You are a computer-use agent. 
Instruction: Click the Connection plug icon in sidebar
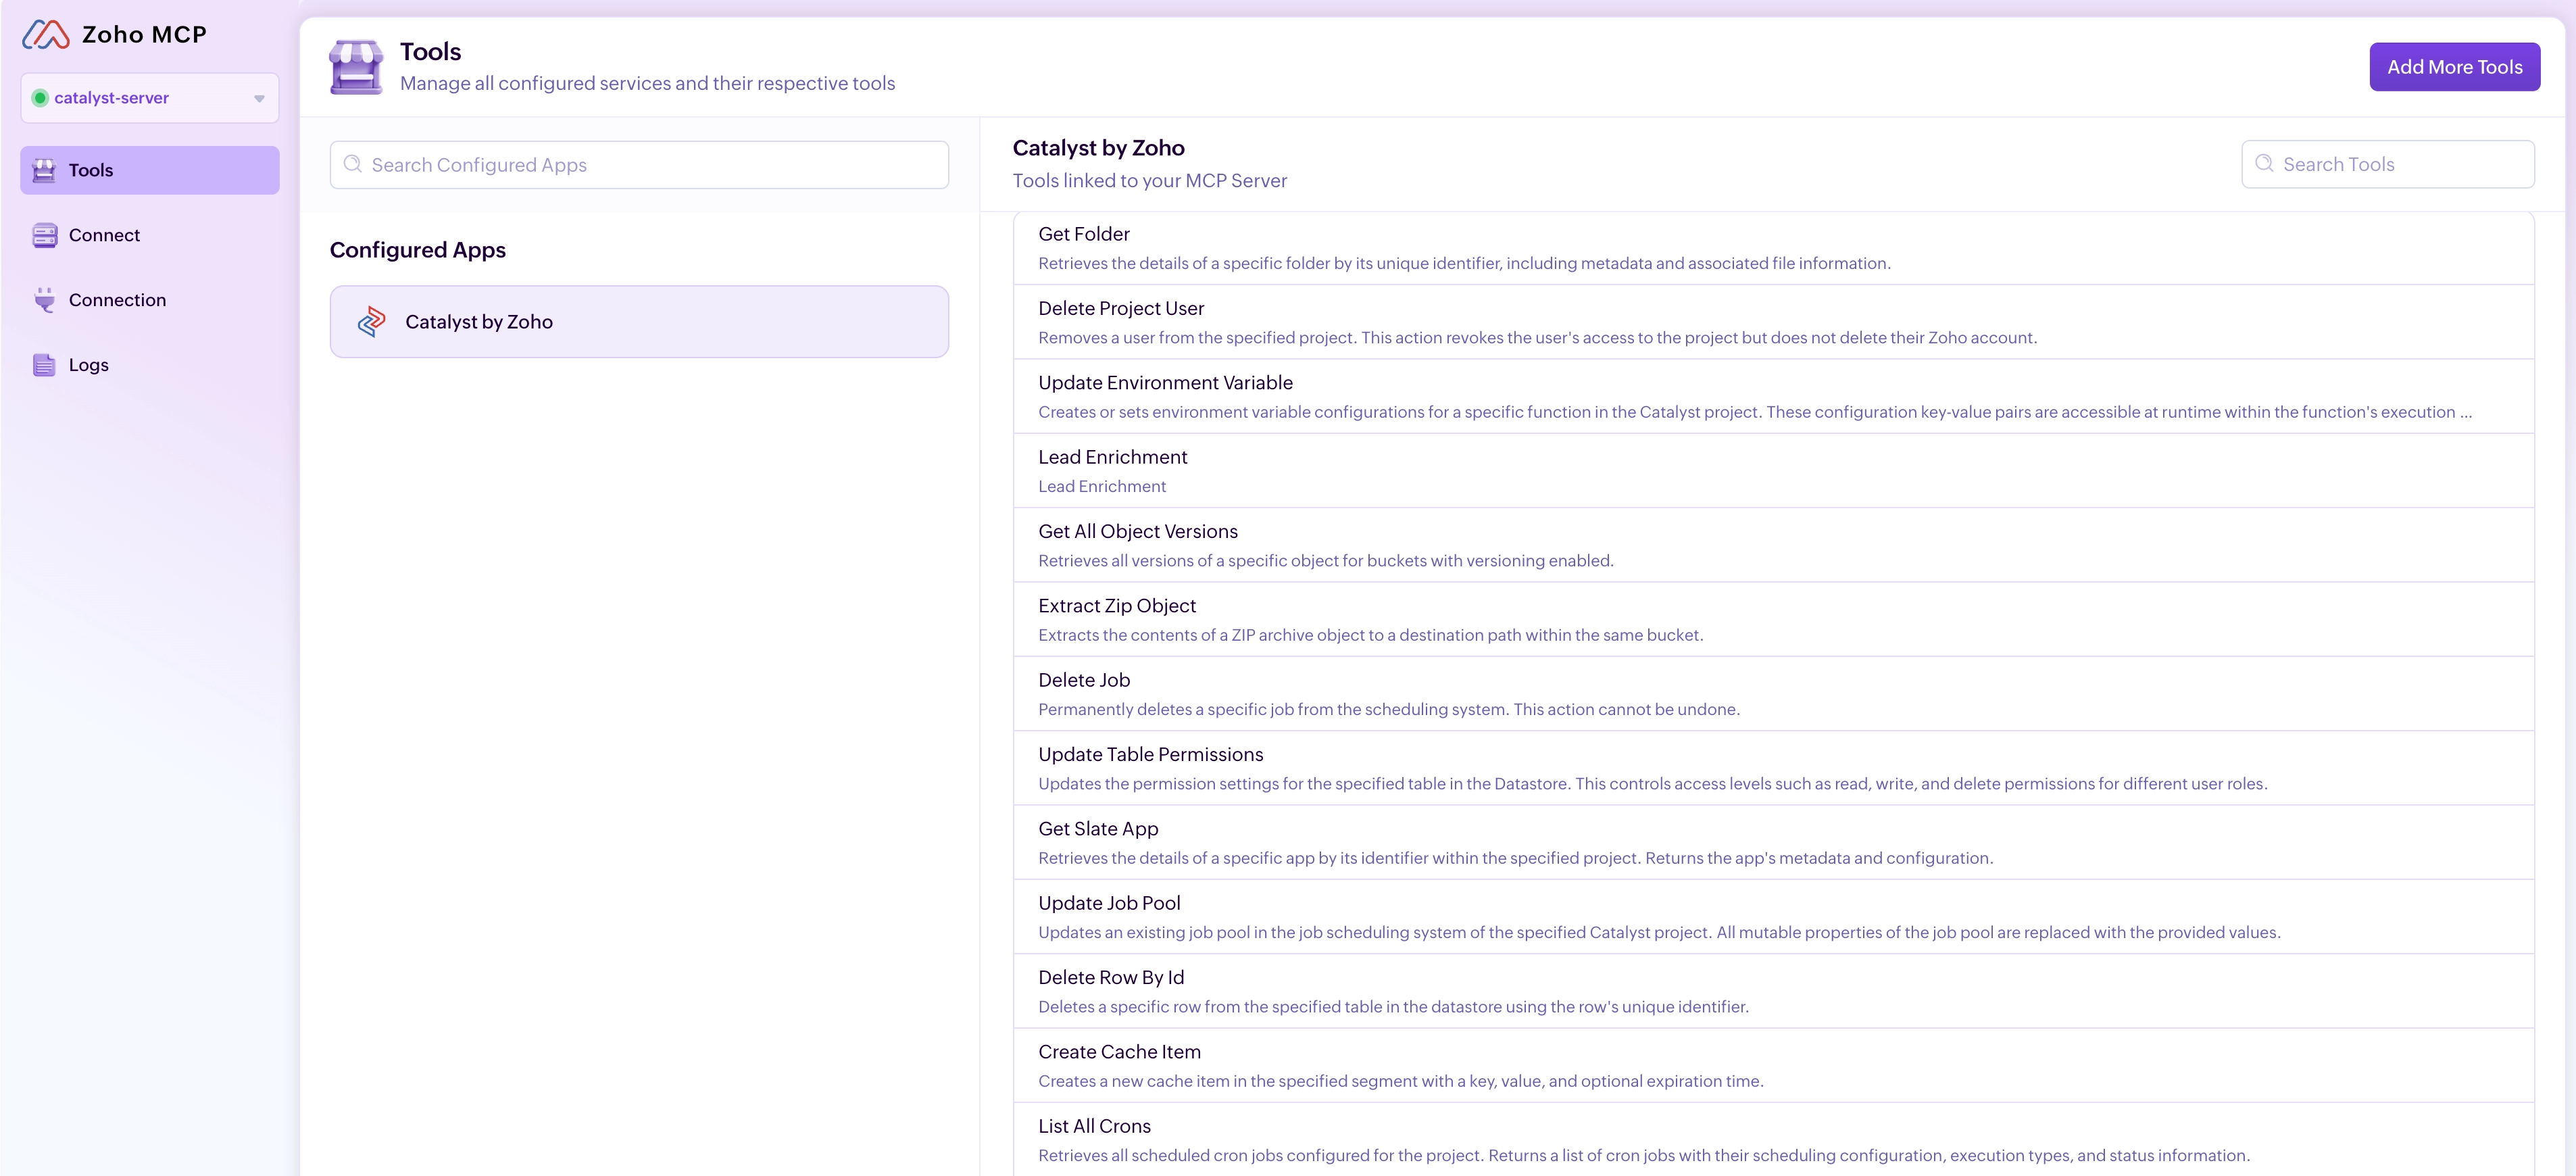click(44, 301)
